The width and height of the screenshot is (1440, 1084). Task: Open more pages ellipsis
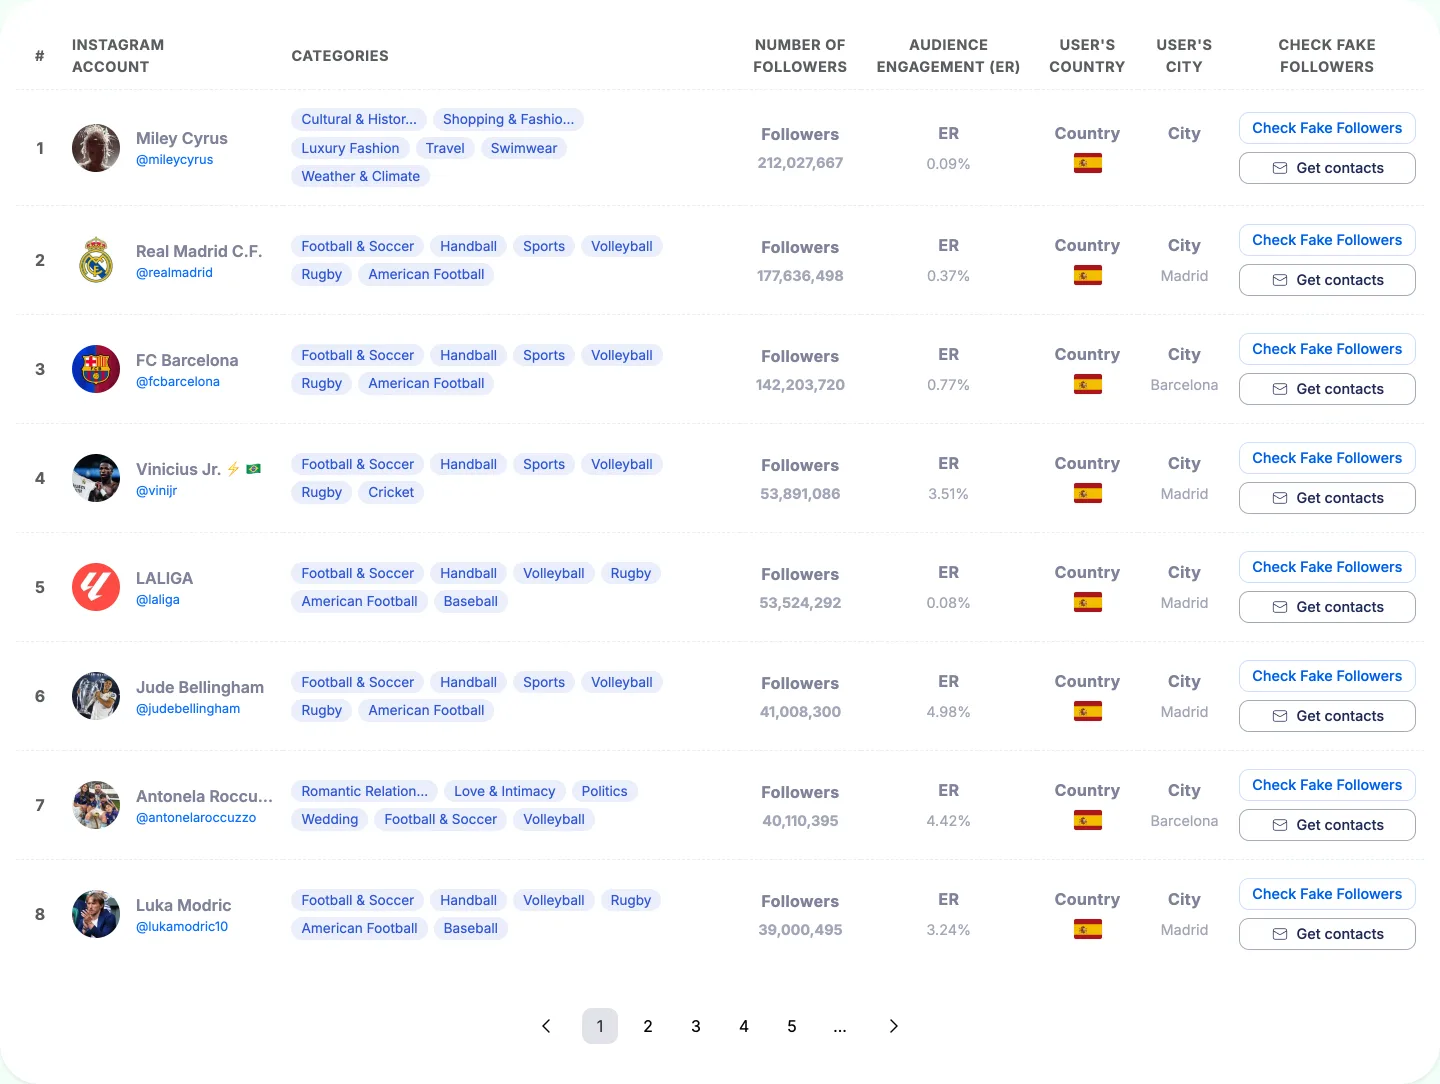coord(840,1026)
